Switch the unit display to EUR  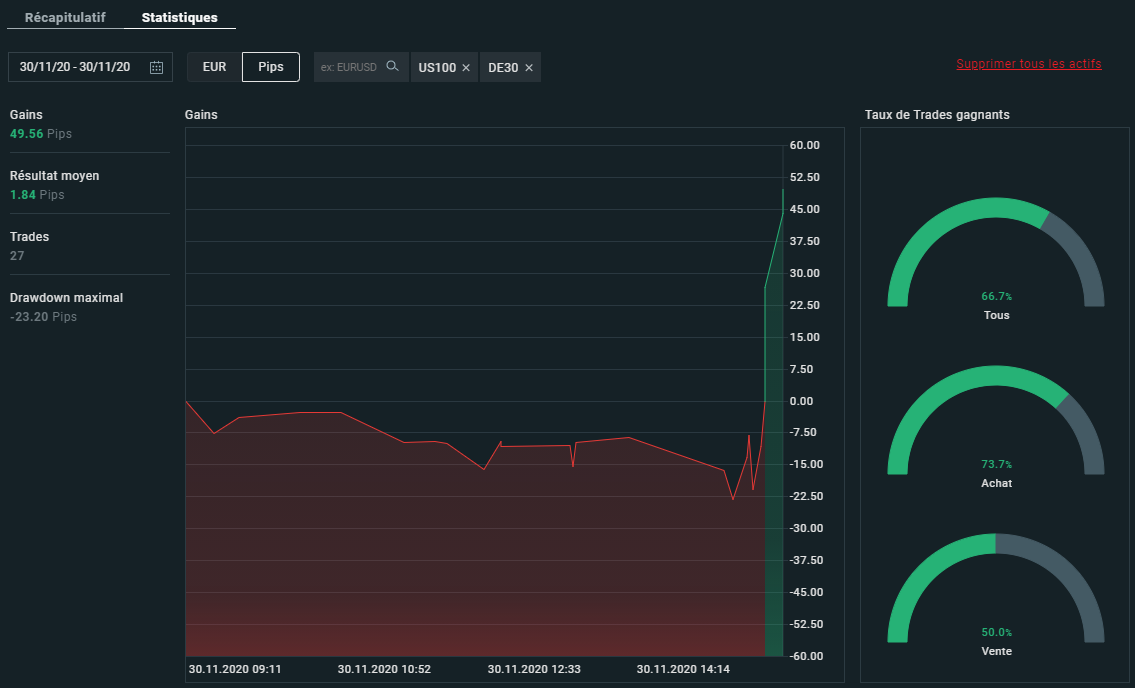coord(214,67)
